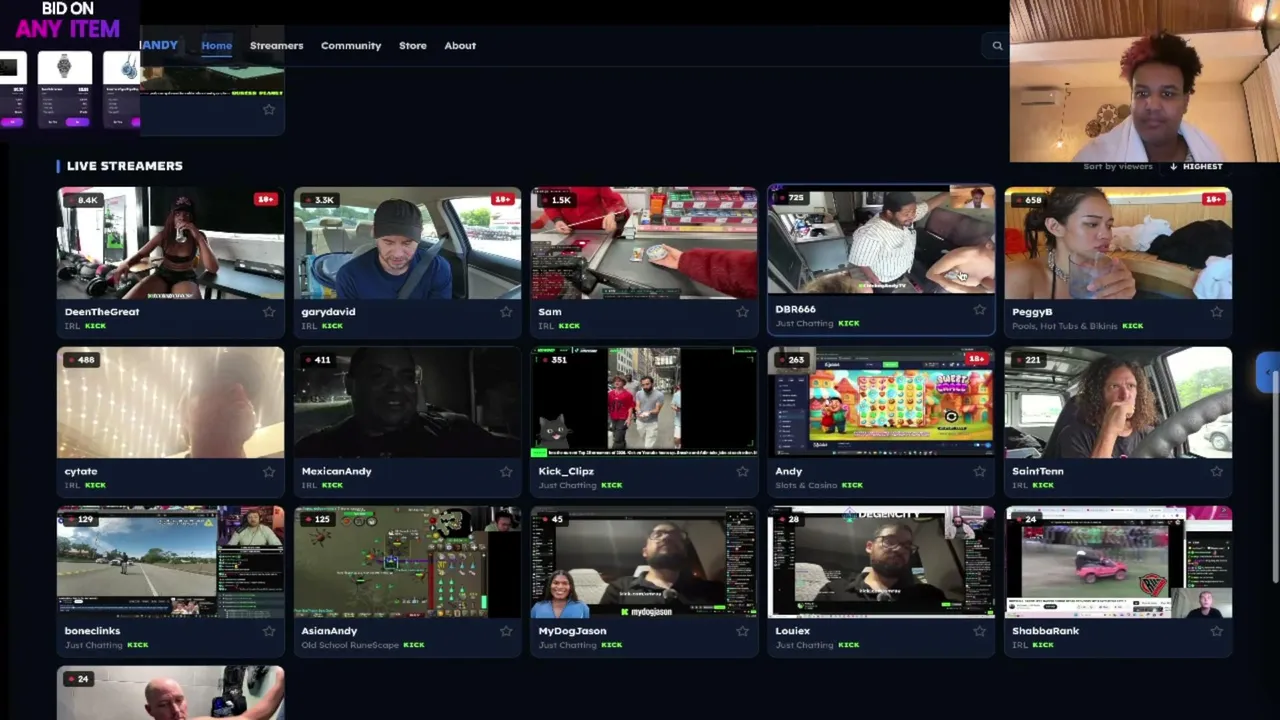Expand the blue side panel tab on the right edge
The image size is (1280, 720).
click(1267, 373)
